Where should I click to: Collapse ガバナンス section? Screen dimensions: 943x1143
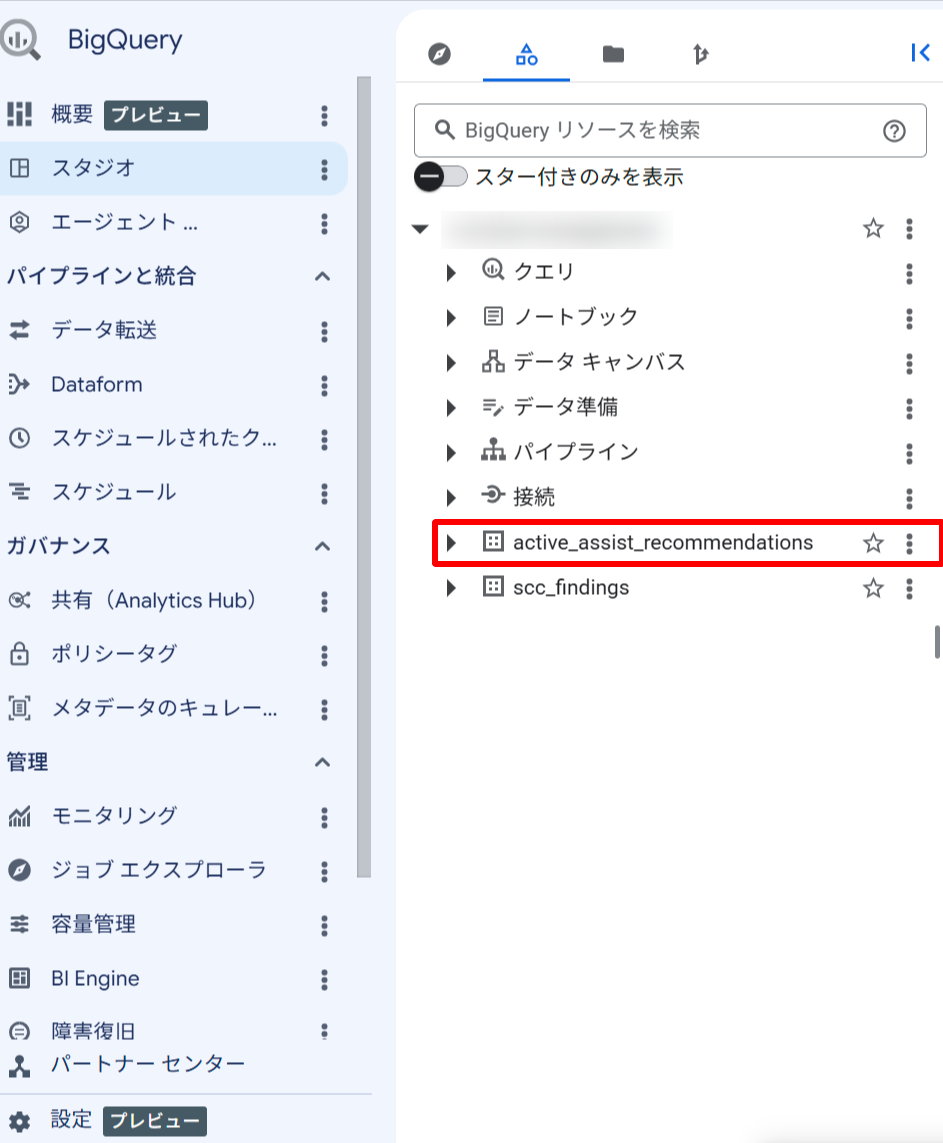point(322,546)
